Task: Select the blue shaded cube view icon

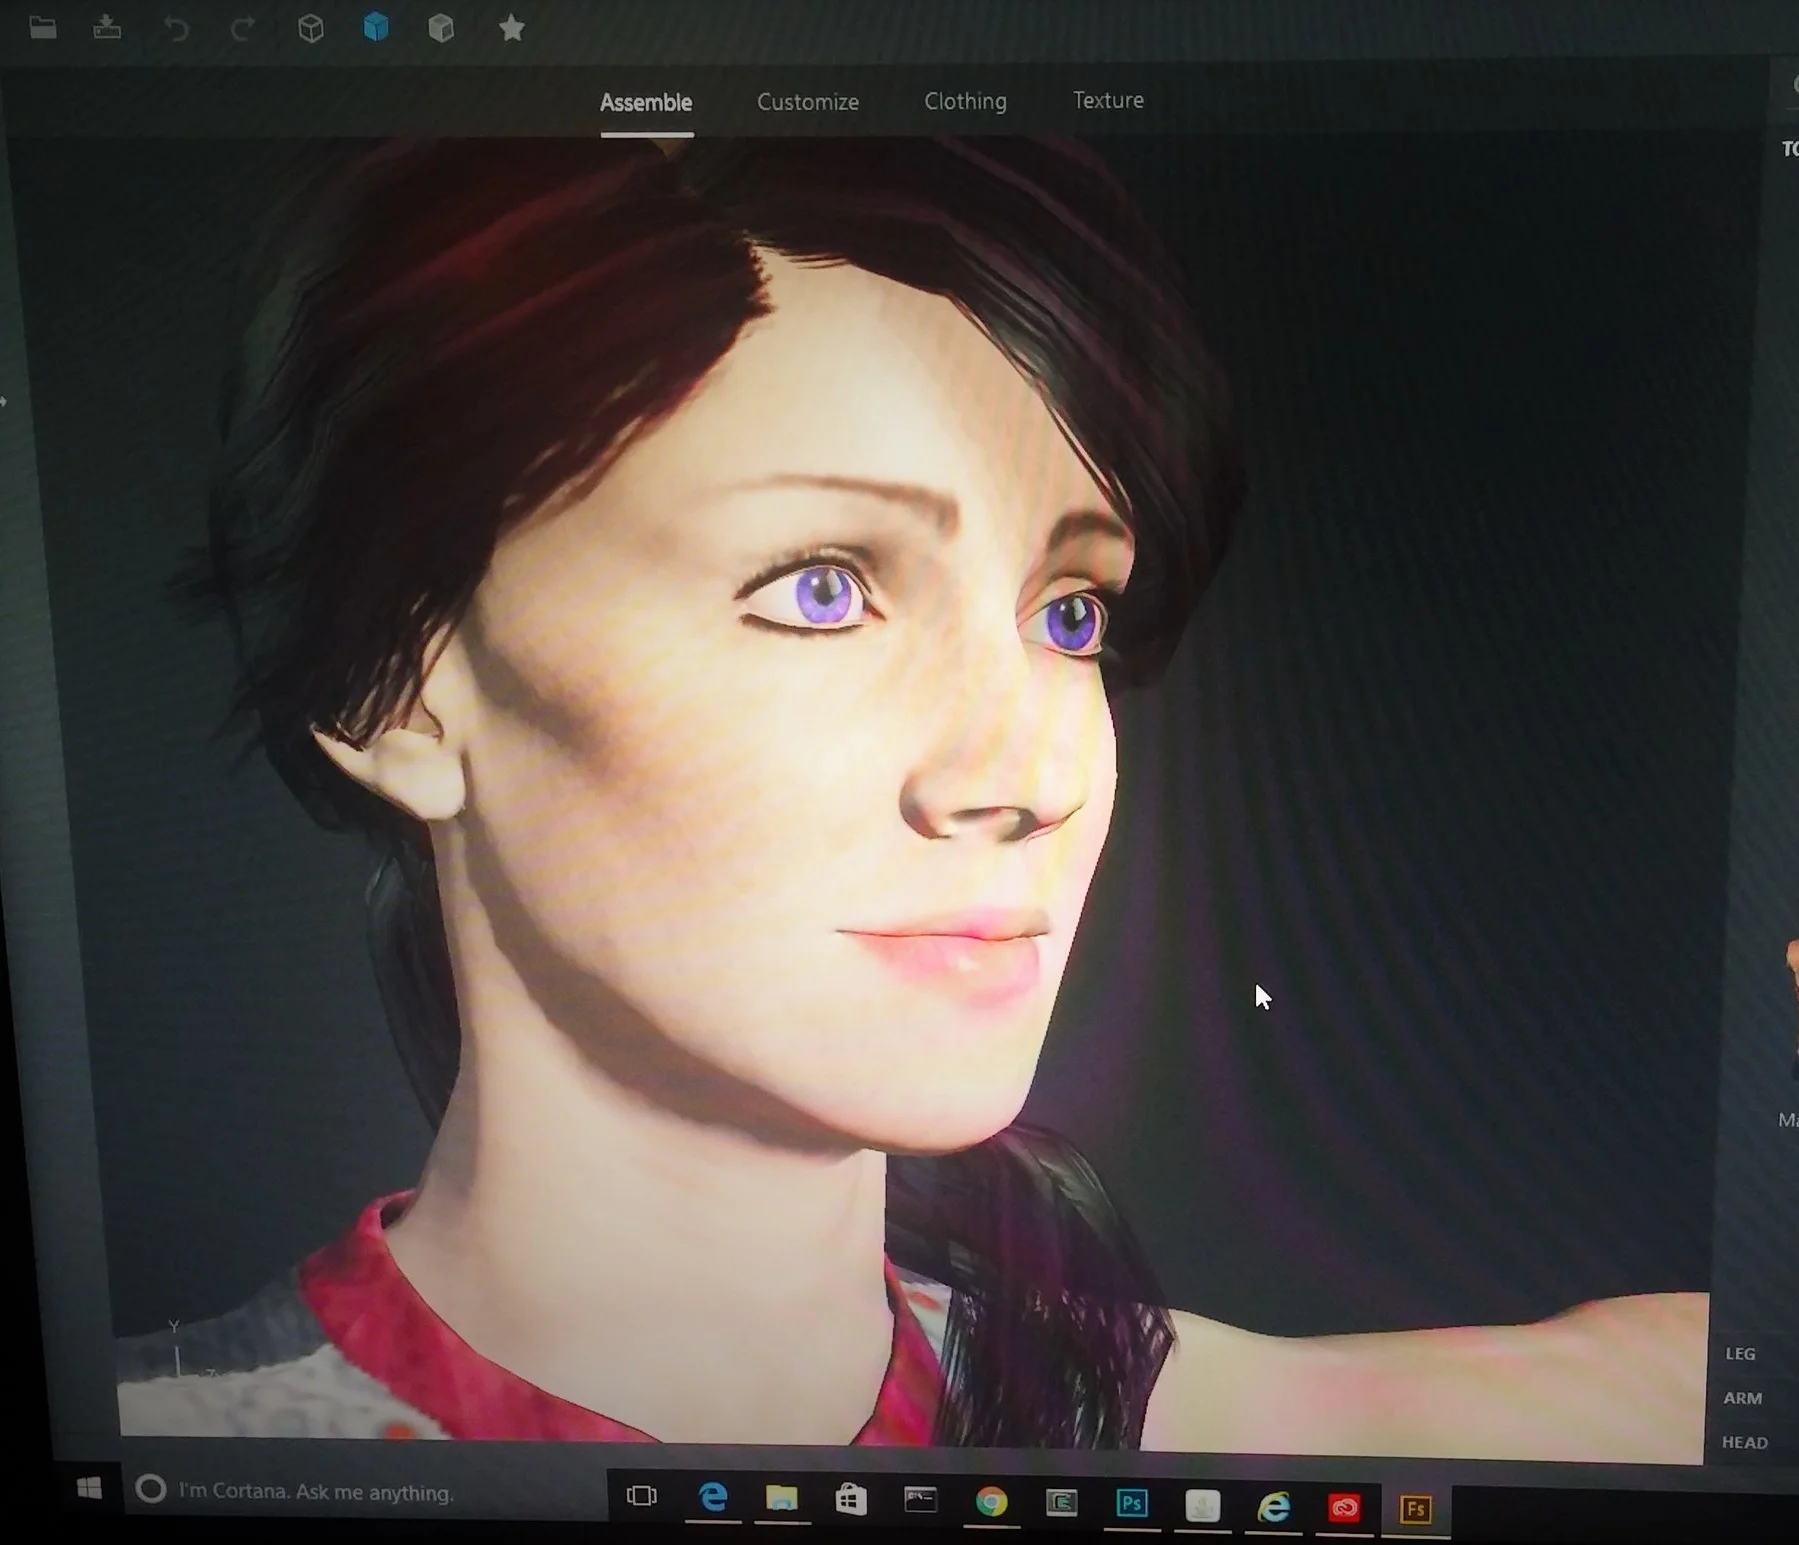Action: 376,27
